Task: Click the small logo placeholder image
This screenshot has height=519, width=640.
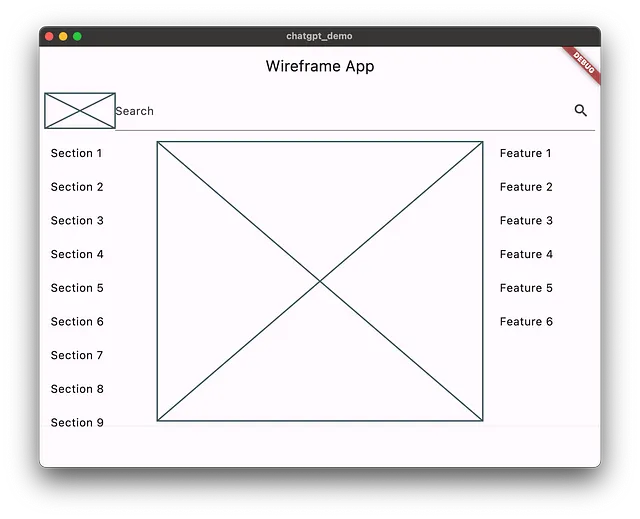Action: (80, 111)
